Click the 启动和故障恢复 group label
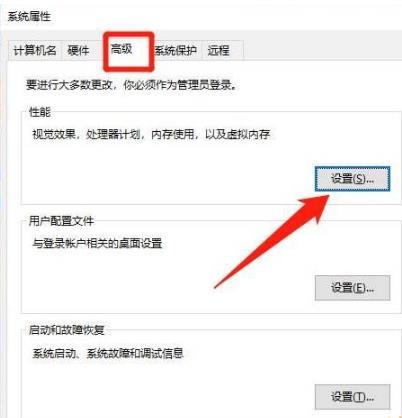The height and width of the screenshot is (418, 402). click(67, 330)
